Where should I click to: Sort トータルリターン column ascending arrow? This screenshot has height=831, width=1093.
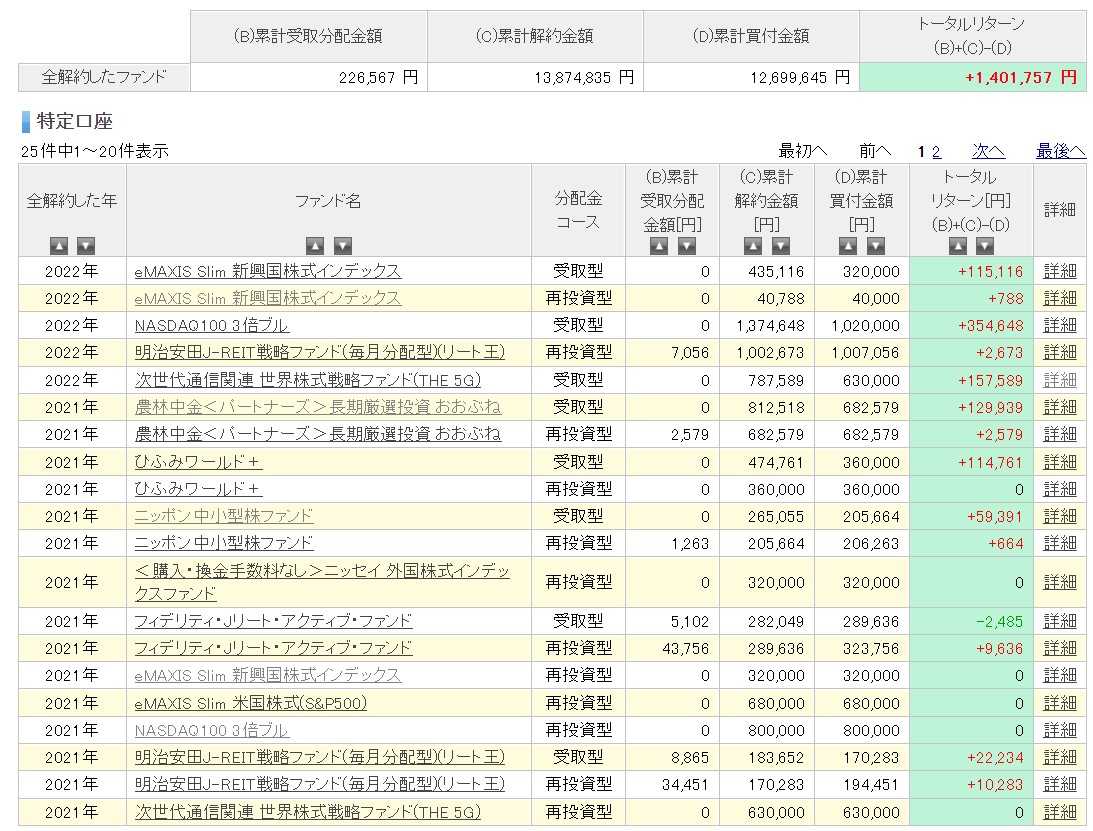[958, 245]
